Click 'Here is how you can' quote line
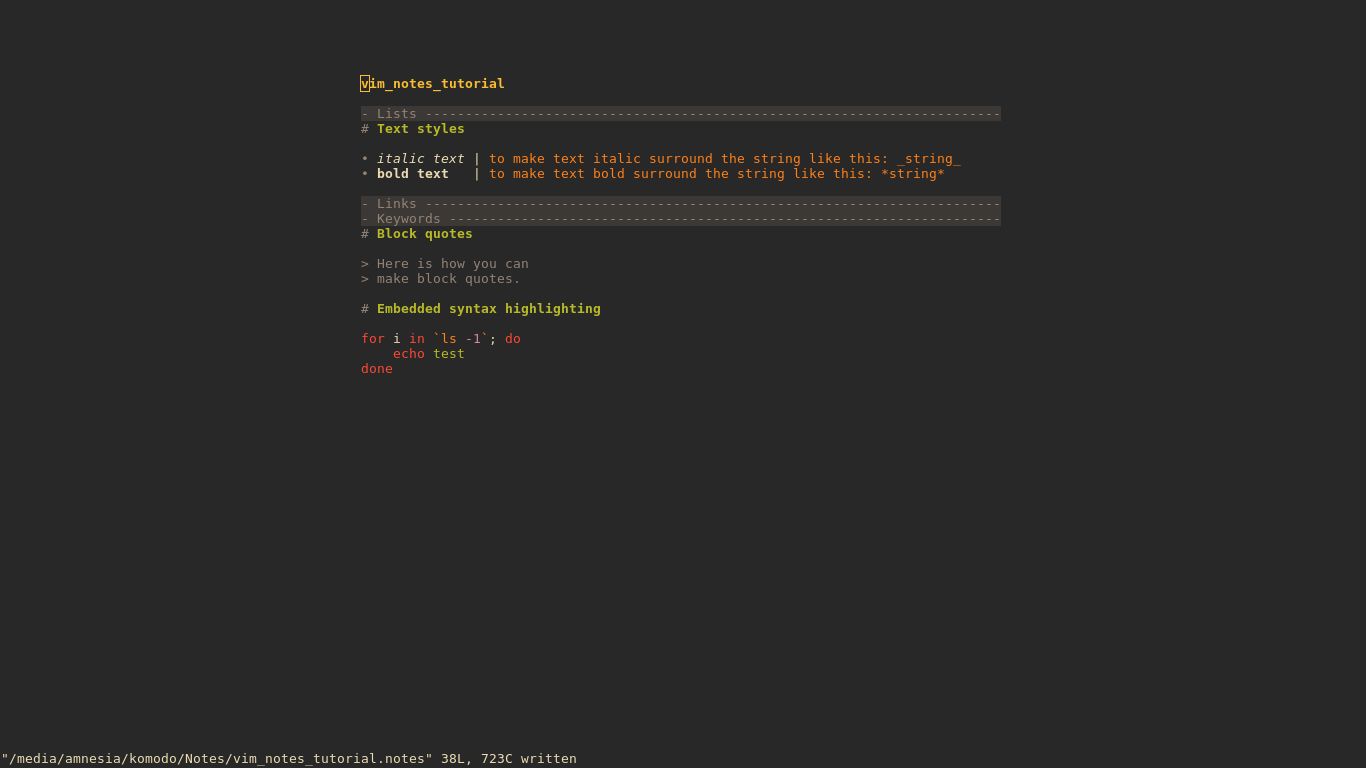This screenshot has width=1366, height=768. 445,264
